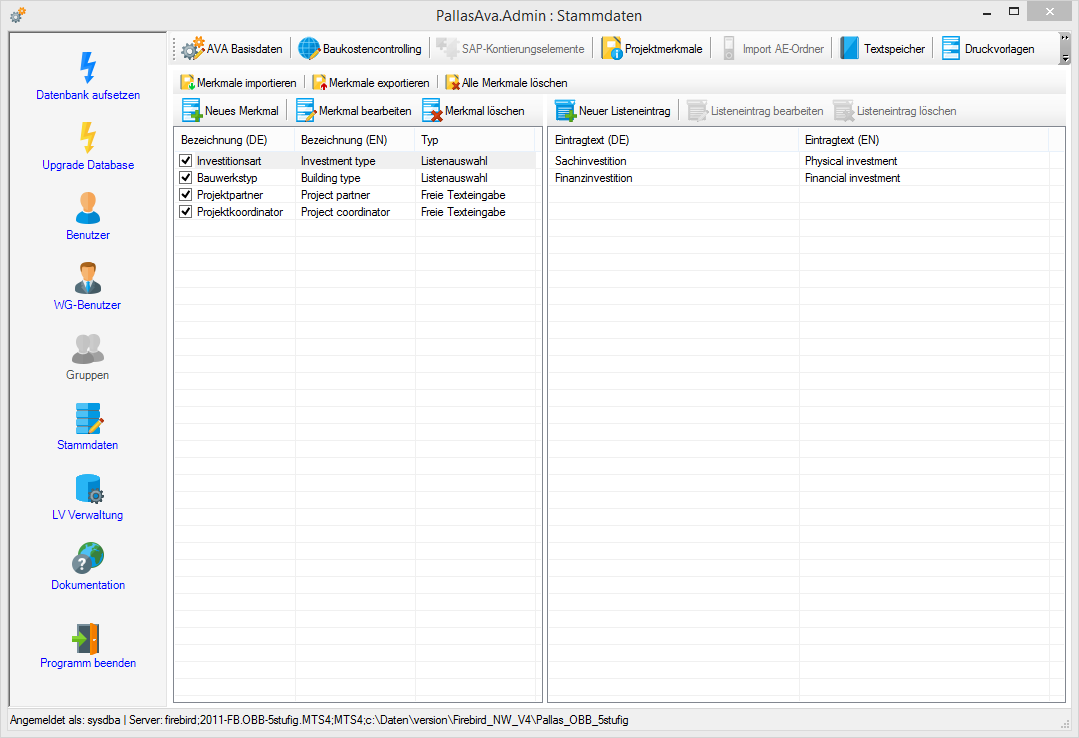Click the Neues Merkmal add icon
This screenshot has height=738, width=1079.
[x=192, y=111]
